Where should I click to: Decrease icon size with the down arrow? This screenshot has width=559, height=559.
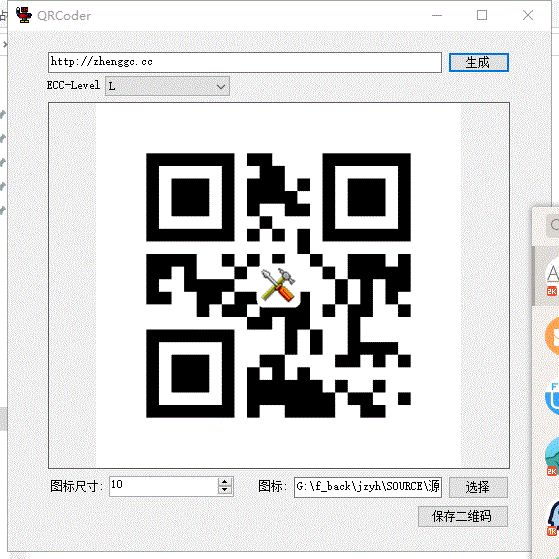pyautogui.click(x=224, y=490)
